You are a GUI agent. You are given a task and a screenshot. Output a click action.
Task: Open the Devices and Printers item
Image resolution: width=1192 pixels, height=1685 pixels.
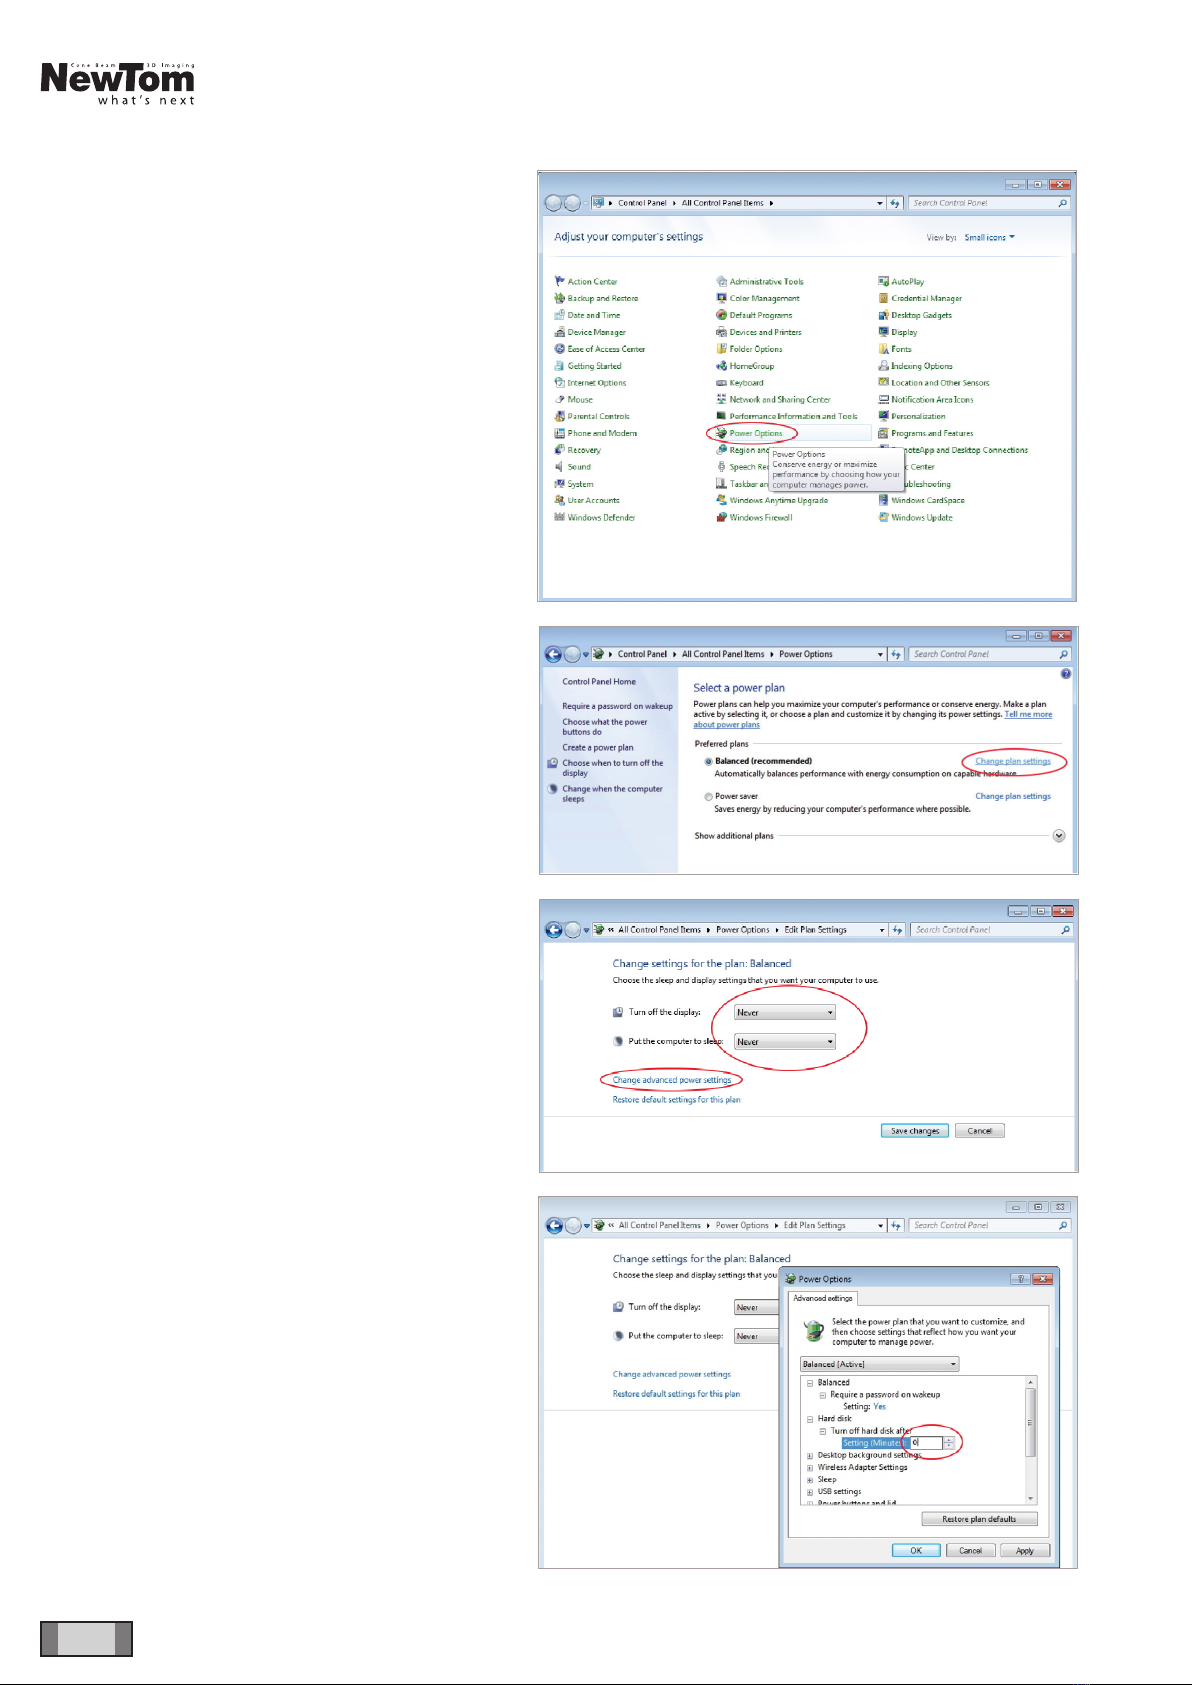tap(765, 333)
